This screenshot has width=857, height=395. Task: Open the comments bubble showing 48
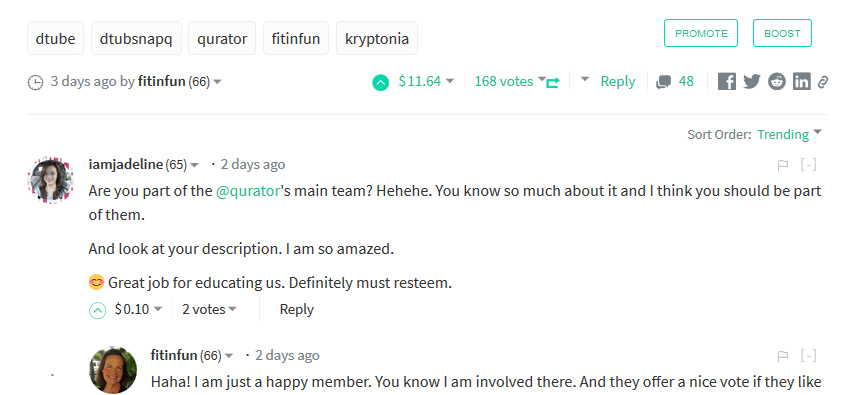pyautogui.click(x=675, y=82)
